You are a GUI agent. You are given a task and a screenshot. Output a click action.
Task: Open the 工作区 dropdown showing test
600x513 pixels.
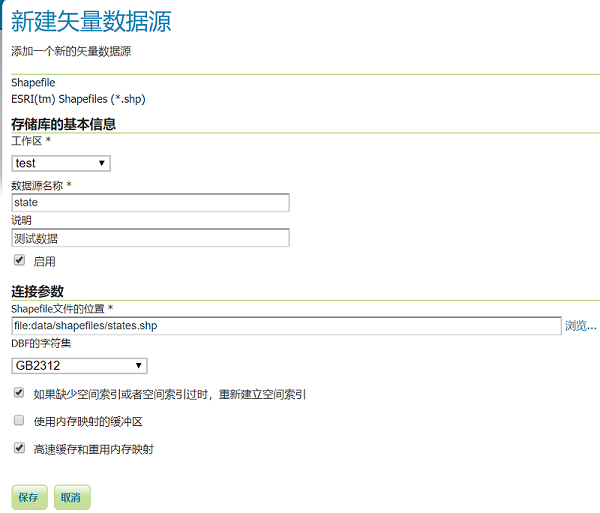click(60, 163)
